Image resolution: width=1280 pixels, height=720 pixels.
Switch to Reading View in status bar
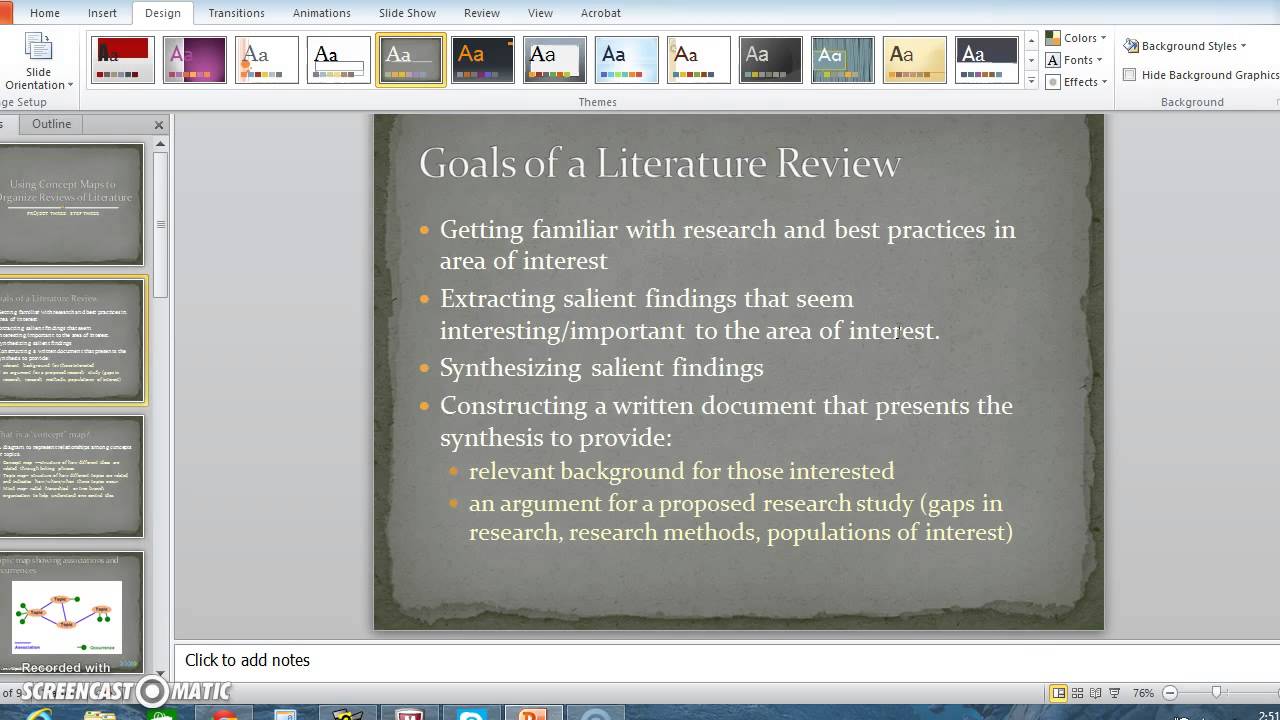pos(1097,693)
